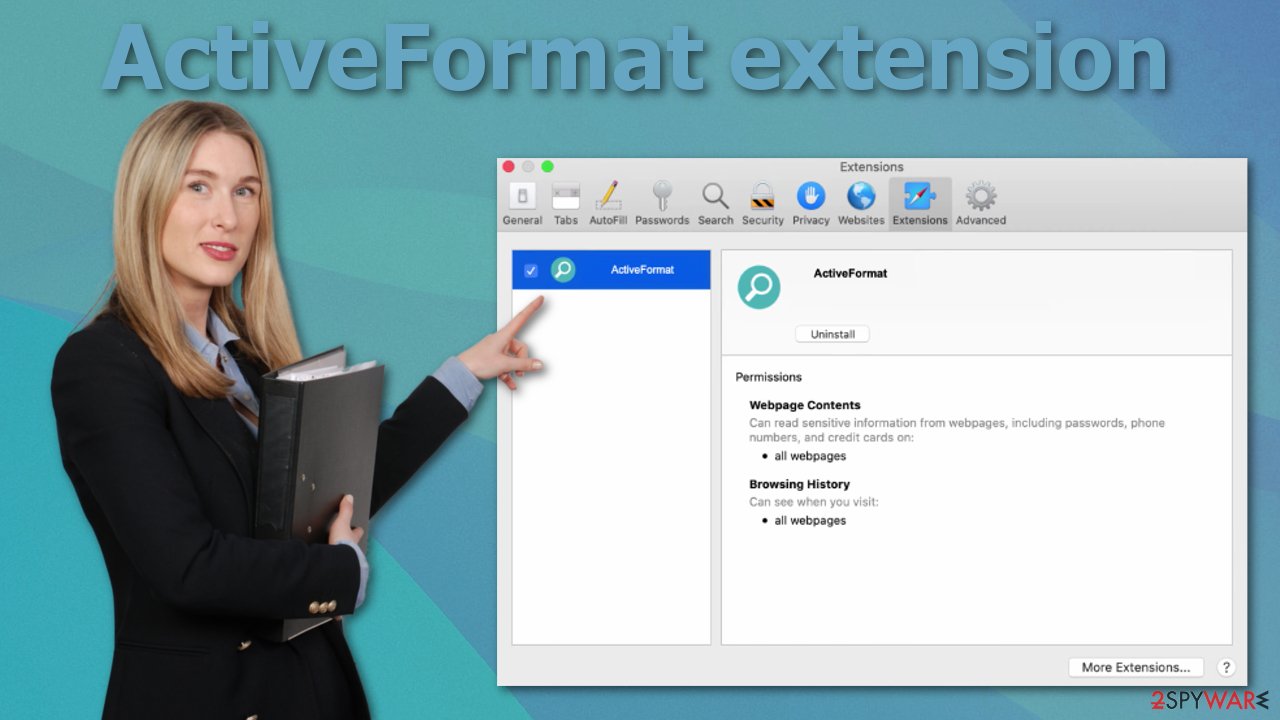Viewport: 1280px width, 720px height.
Task: Click the large ActiveFormat icon in details pane
Action: pyautogui.click(x=759, y=287)
